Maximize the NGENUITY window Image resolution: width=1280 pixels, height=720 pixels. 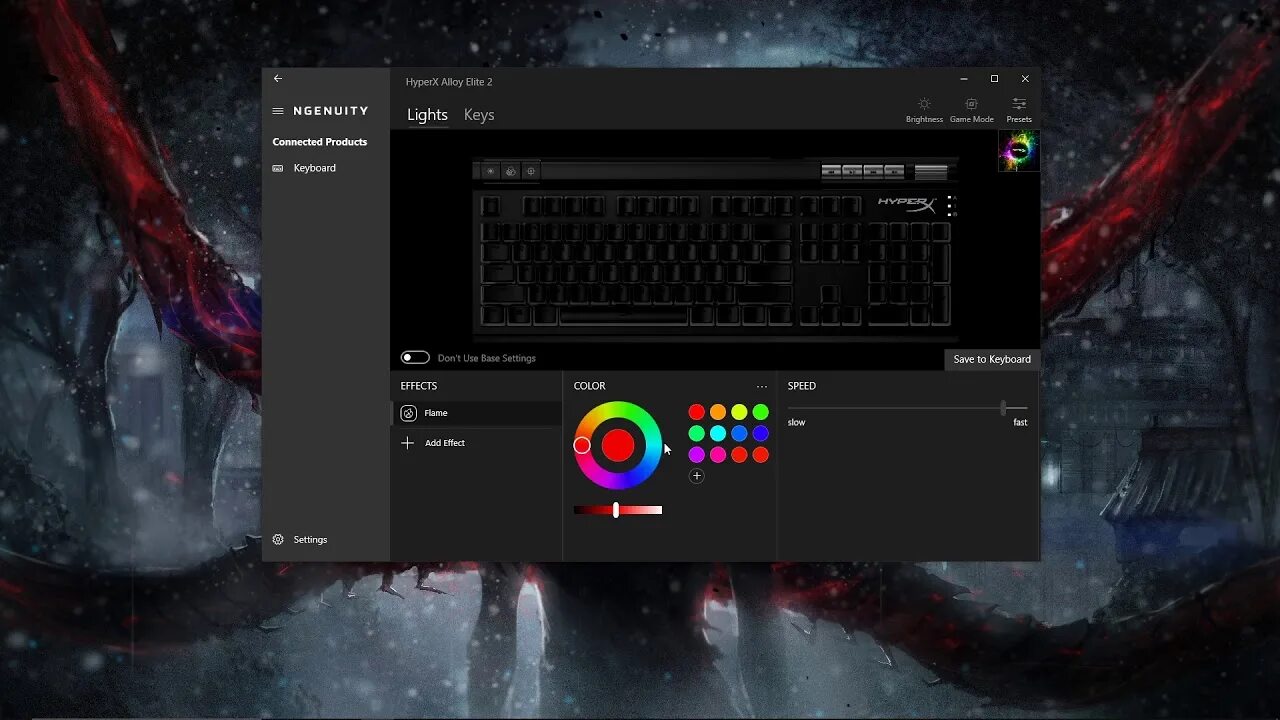pyautogui.click(x=994, y=79)
